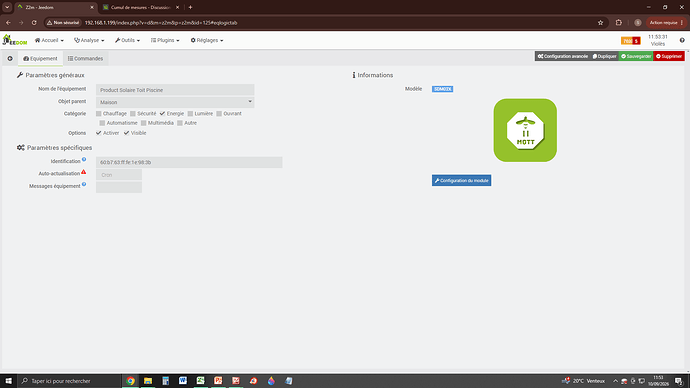This screenshot has width=690, height=388.
Task: Open the browser extensions puzzle icon
Action: [619, 22]
